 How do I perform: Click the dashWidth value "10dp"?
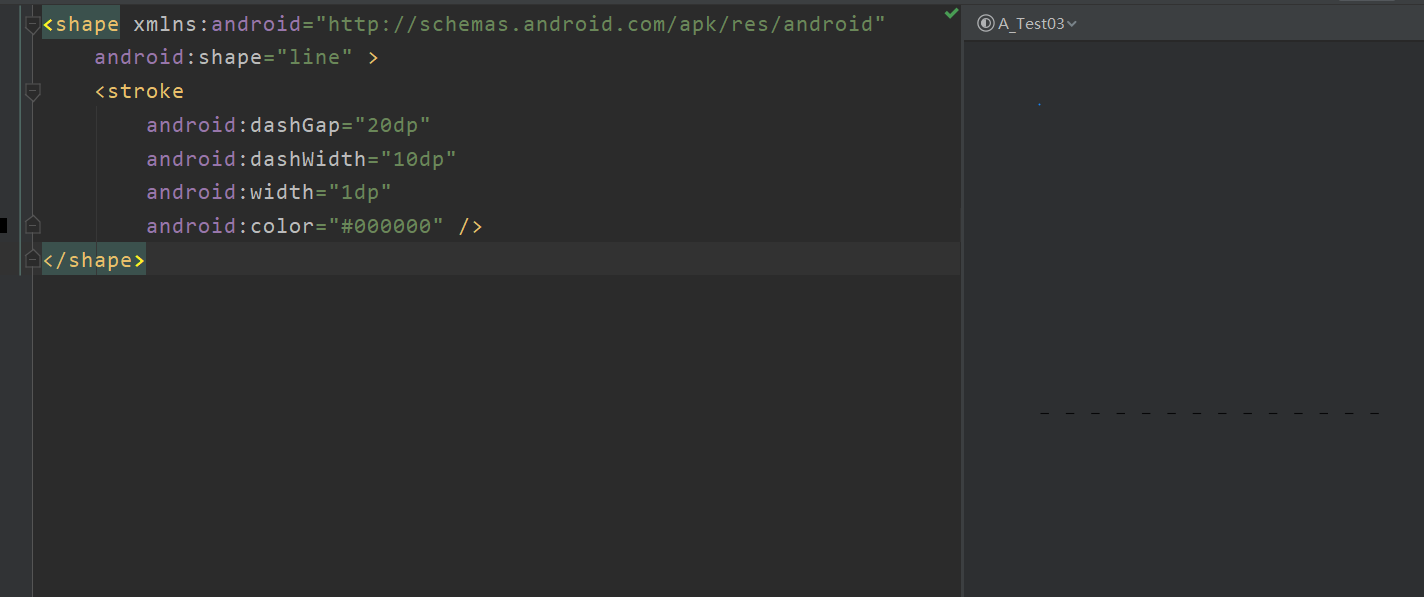point(418,159)
